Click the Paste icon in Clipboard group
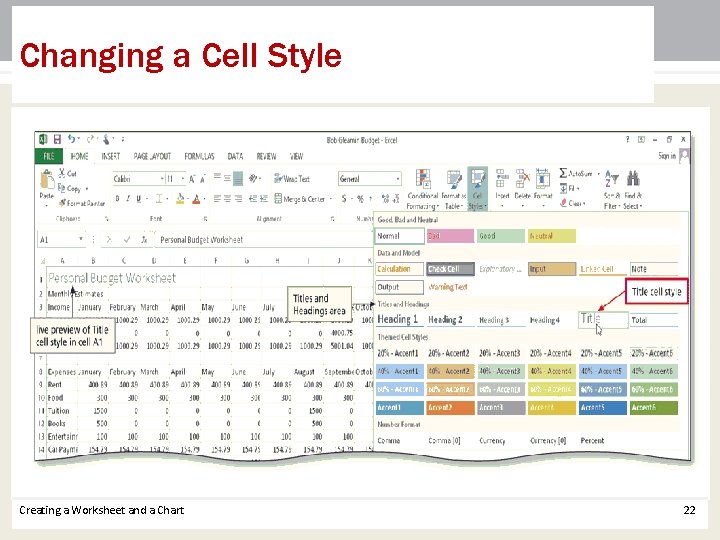Image resolution: width=720 pixels, height=540 pixels. point(46,180)
